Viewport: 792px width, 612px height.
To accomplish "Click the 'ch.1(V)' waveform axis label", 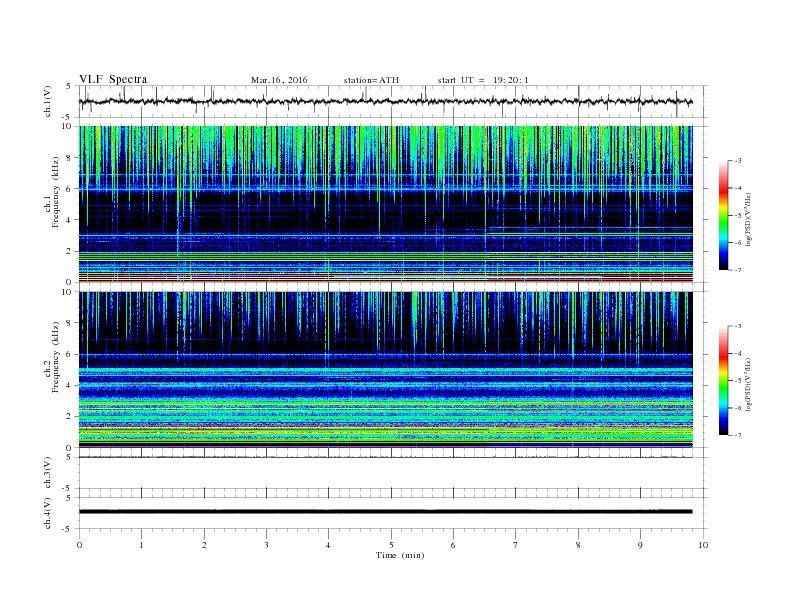I will point(48,101).
